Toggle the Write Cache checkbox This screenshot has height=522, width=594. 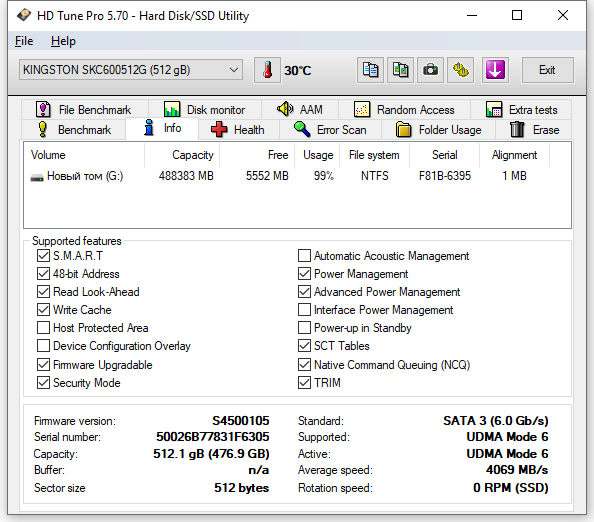43,309
